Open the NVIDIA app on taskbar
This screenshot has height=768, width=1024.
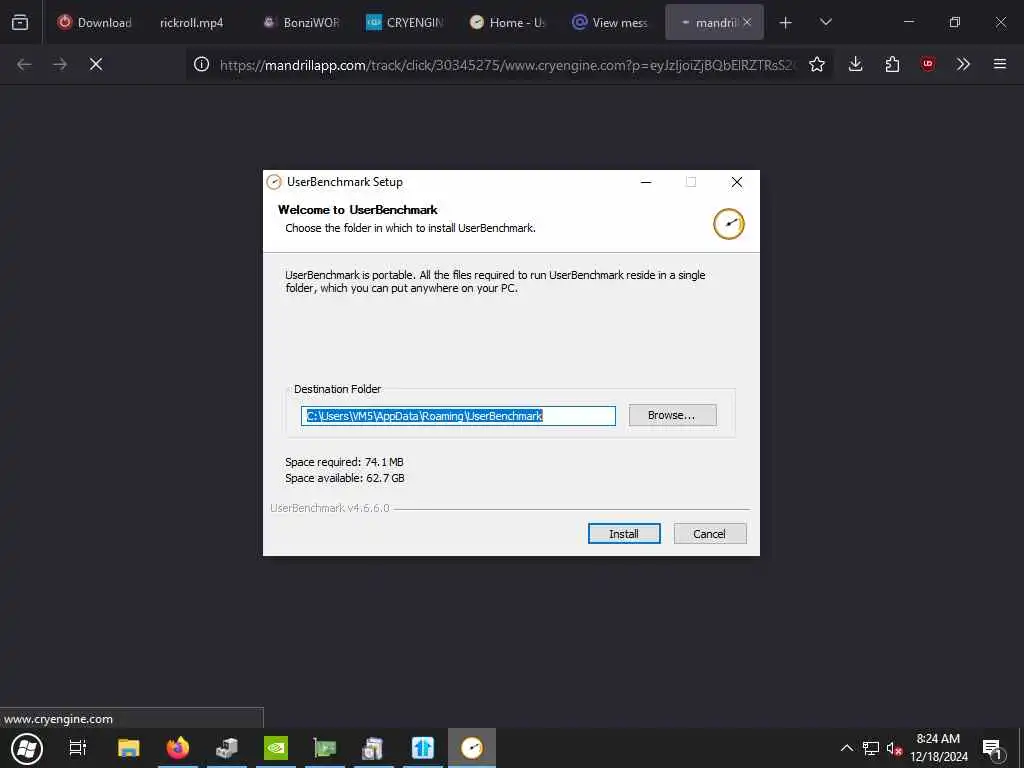point(276,748)
